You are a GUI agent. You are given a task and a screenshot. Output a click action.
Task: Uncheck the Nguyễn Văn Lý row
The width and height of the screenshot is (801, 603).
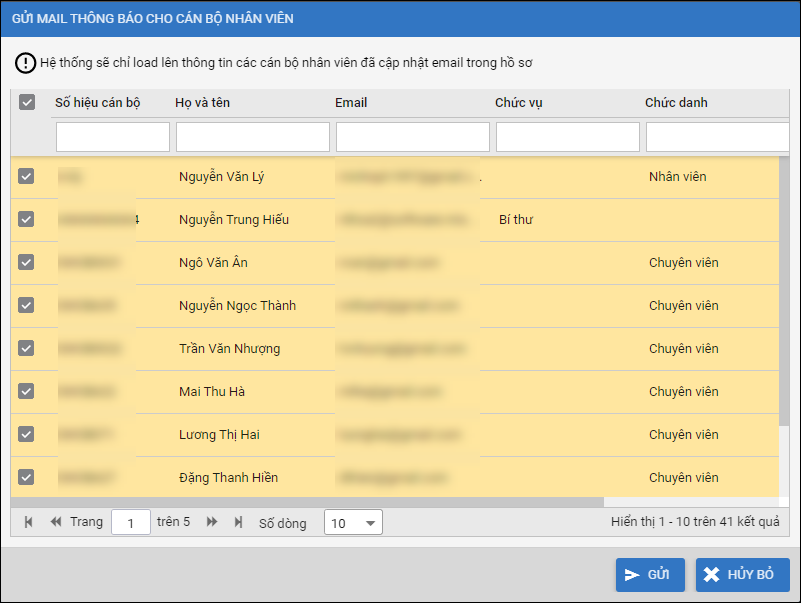coord(27,177)
